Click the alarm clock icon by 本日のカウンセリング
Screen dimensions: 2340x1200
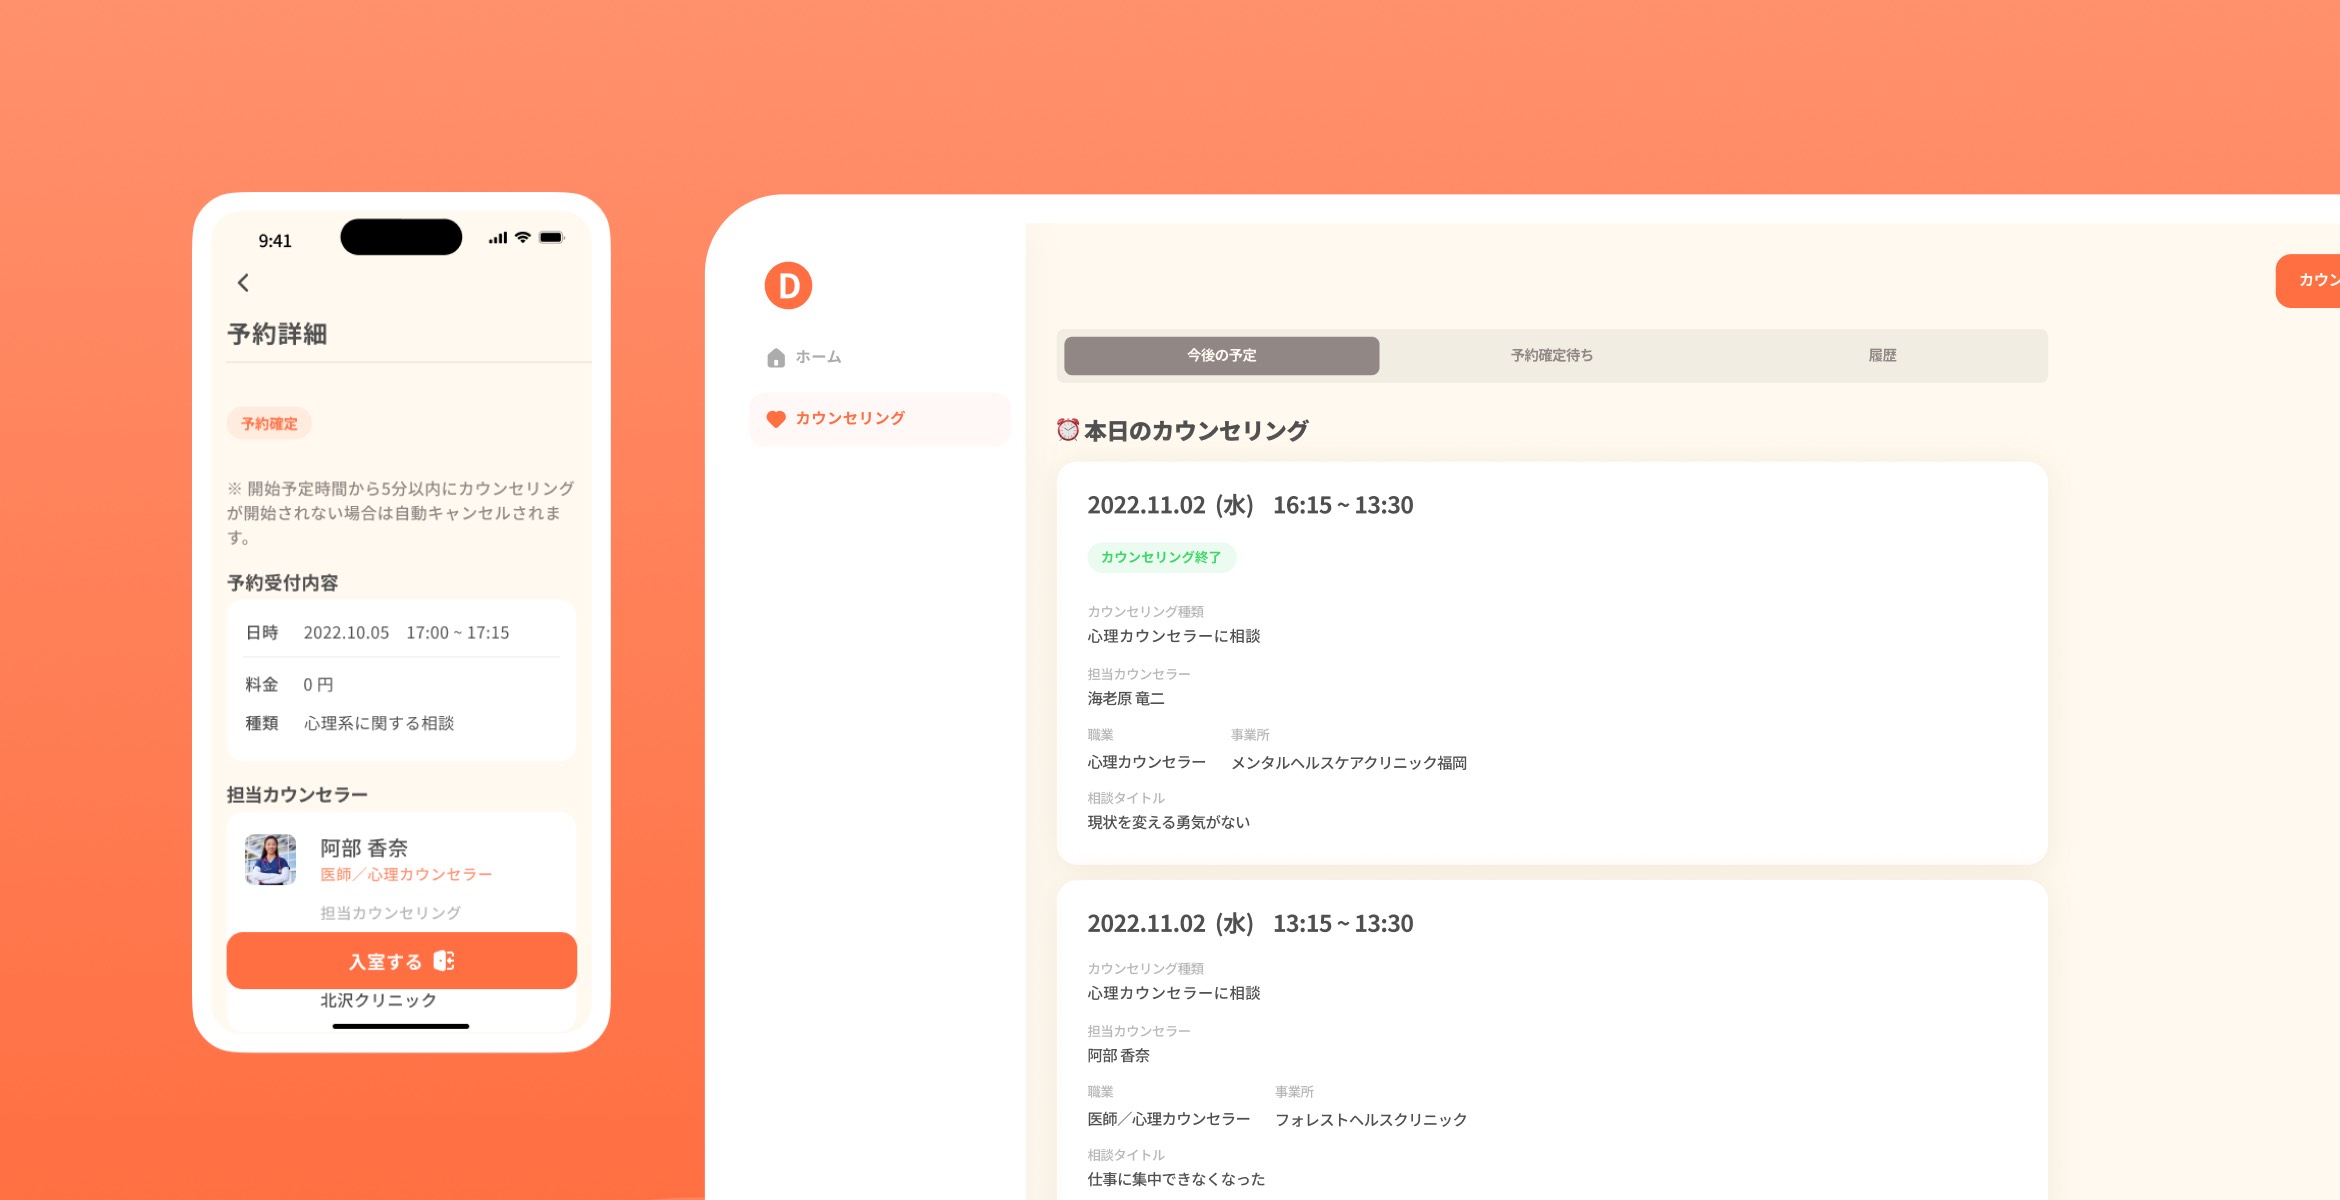click(x=1068, y=430)
